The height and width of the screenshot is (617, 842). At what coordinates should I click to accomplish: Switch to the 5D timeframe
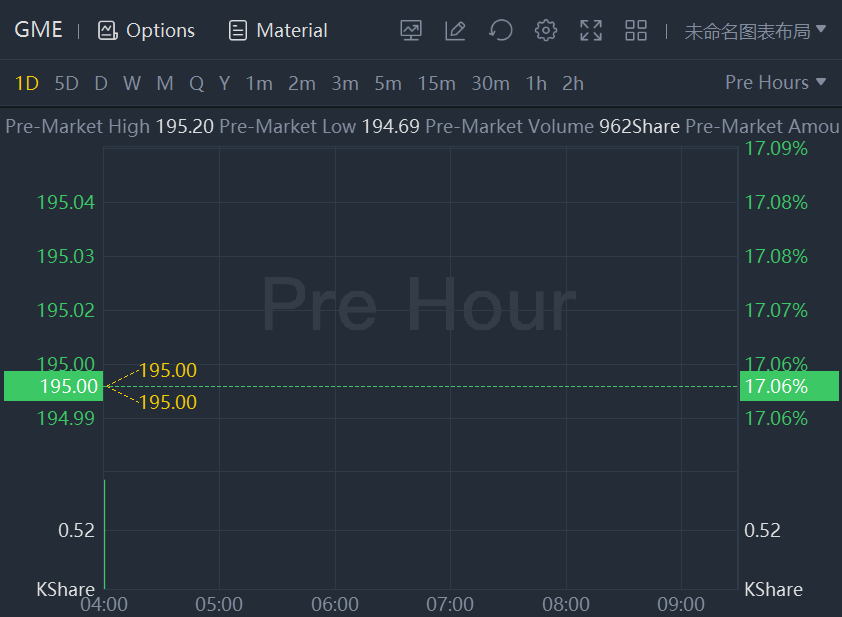(66, 84)
